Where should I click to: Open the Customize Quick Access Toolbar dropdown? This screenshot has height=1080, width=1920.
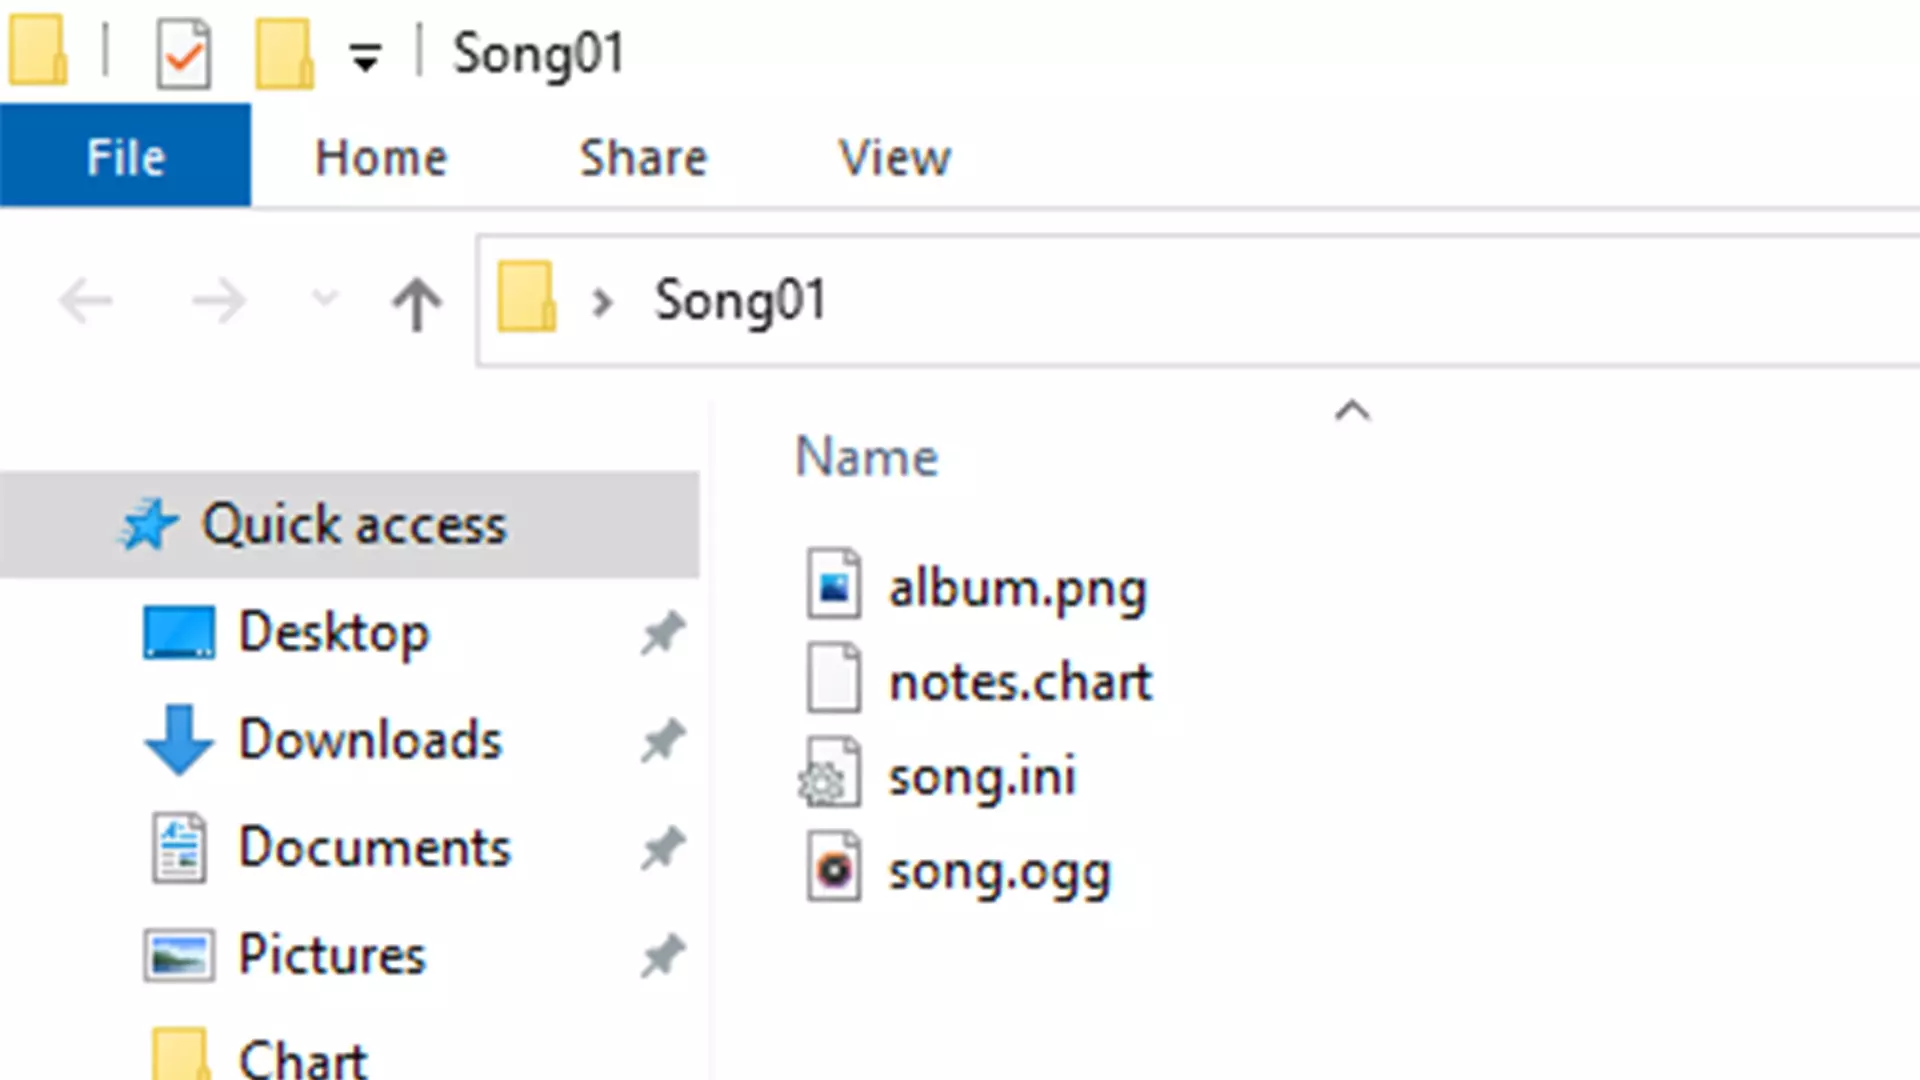pyautogui.click(x=365, y=58)
